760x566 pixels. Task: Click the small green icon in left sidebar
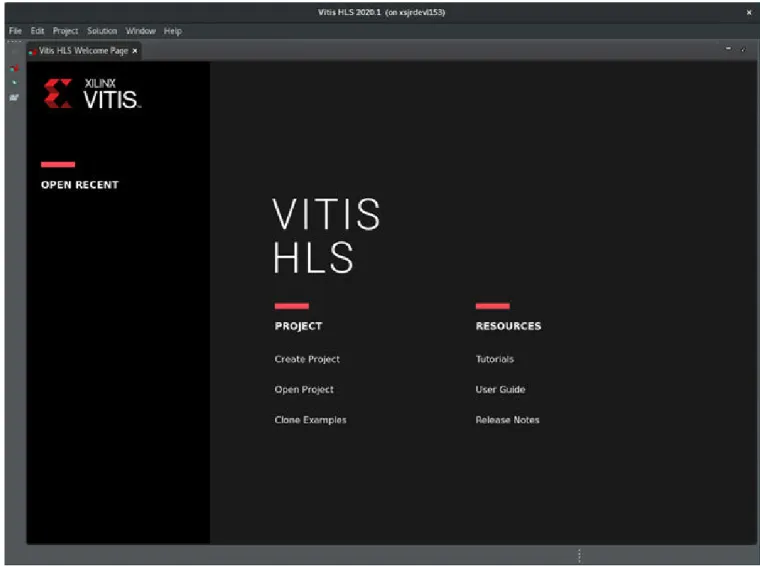[x=14, y=83]
